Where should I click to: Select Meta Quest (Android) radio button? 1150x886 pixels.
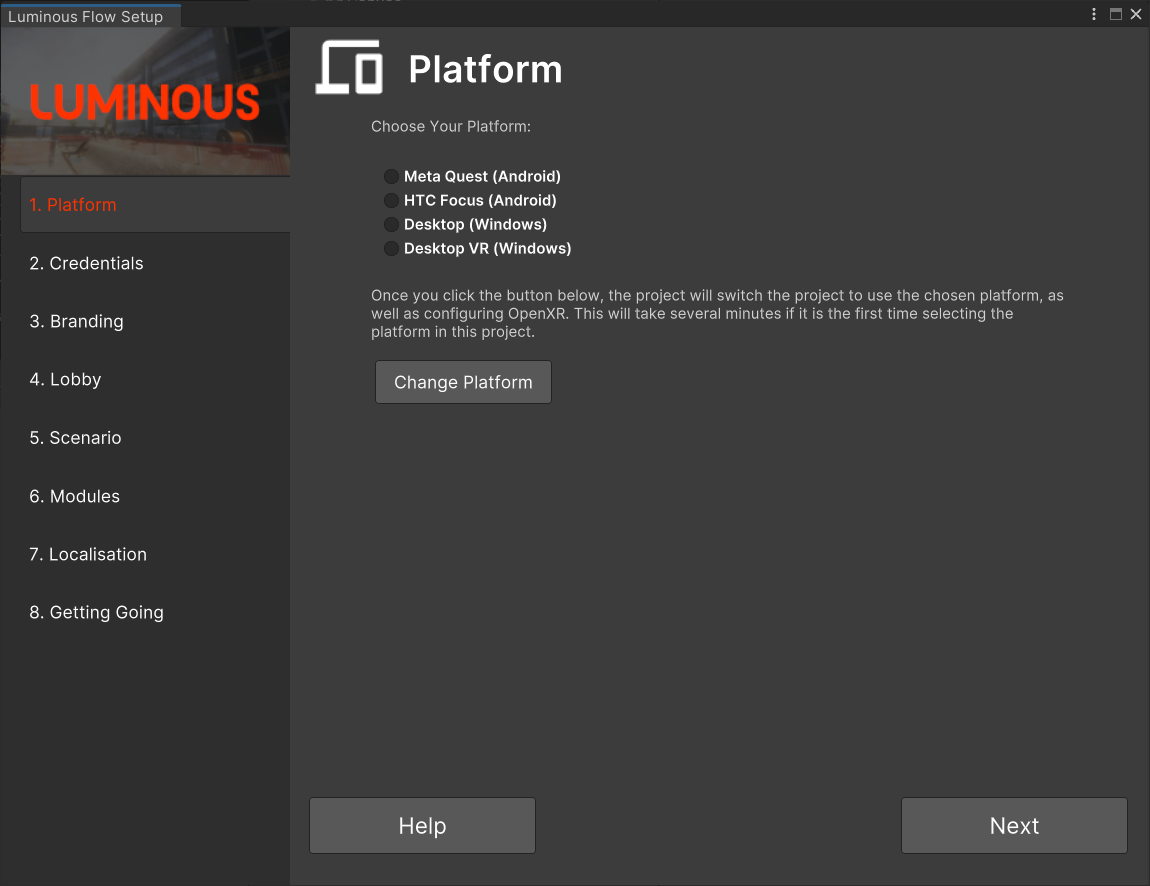391,177
